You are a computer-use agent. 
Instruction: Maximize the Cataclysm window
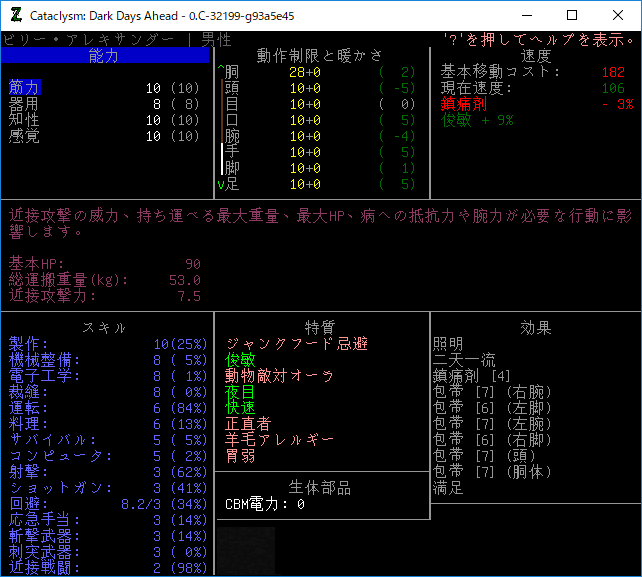[572, 15]
